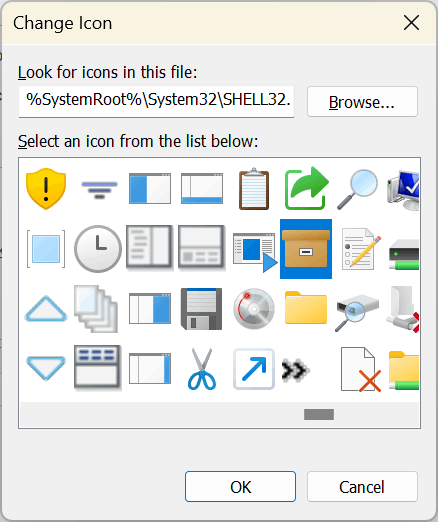
Task: Select the table grid header window icon
Action: (x=97, y=367)
